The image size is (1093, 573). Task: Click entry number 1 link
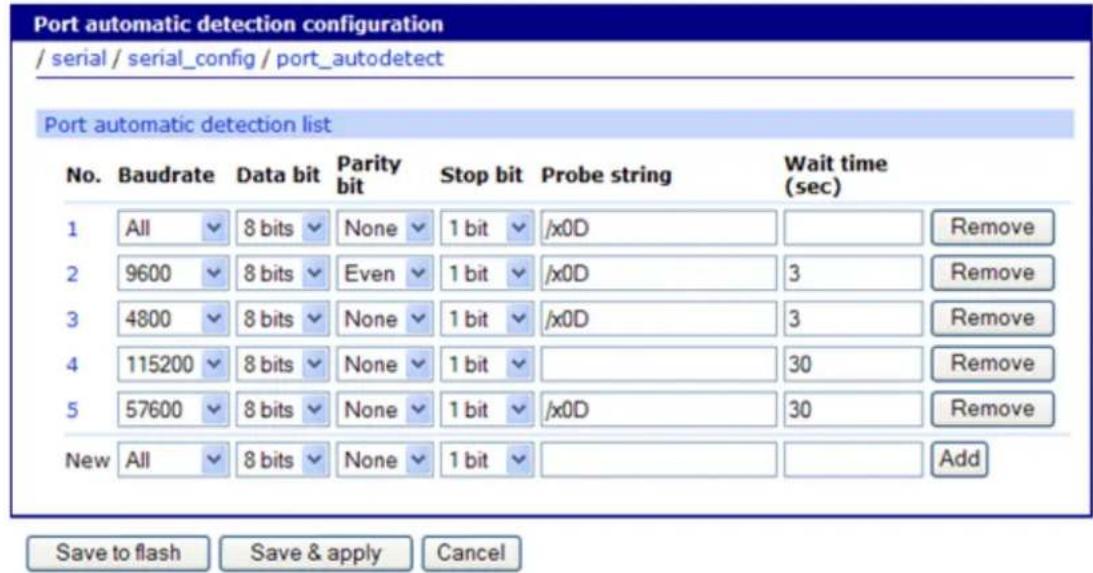[x=72, y=229]
